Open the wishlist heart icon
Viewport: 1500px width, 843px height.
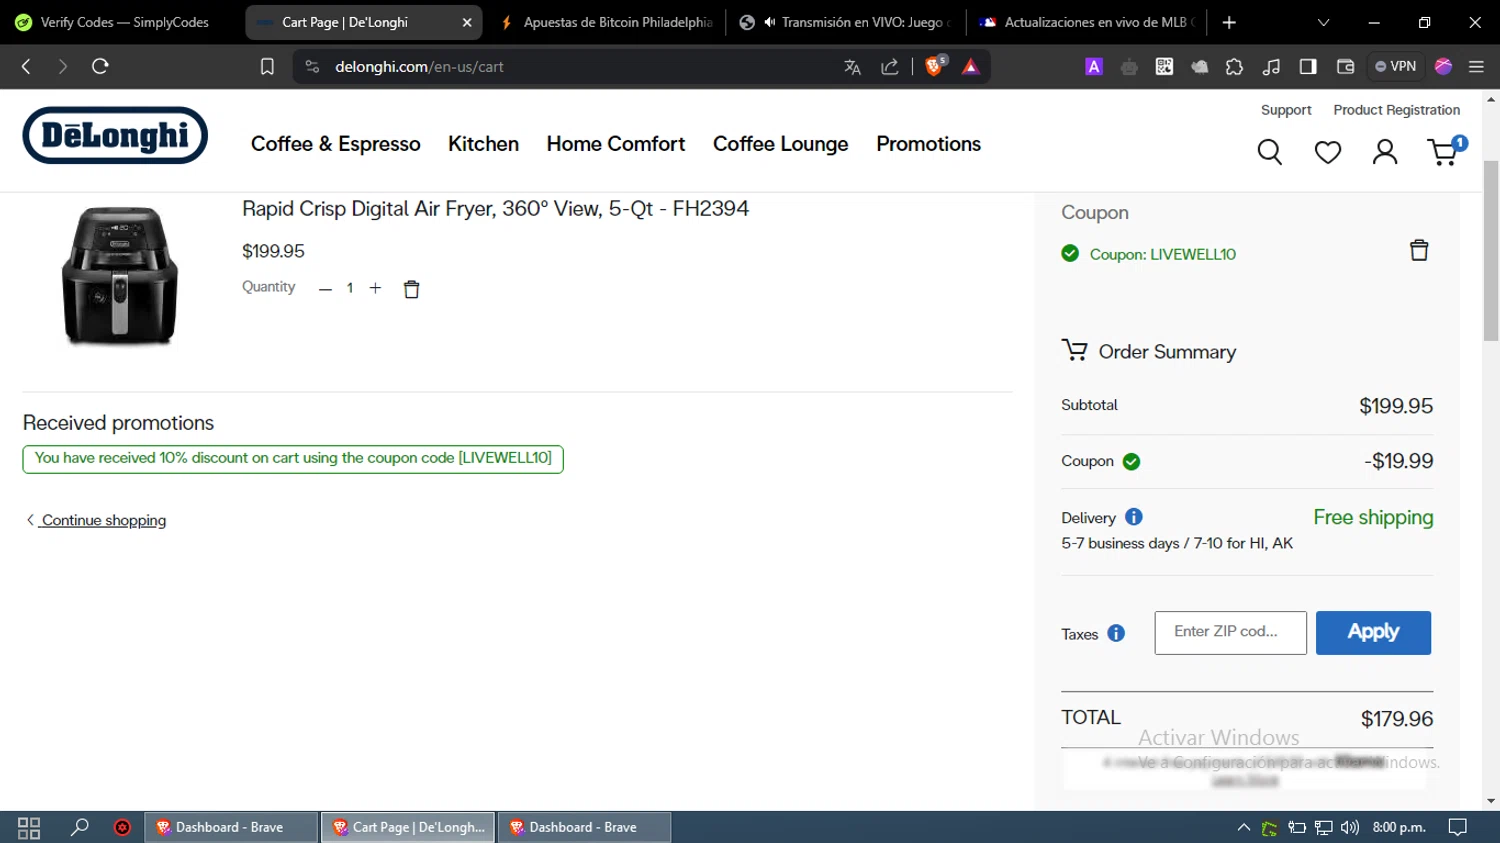(1328, 152)
